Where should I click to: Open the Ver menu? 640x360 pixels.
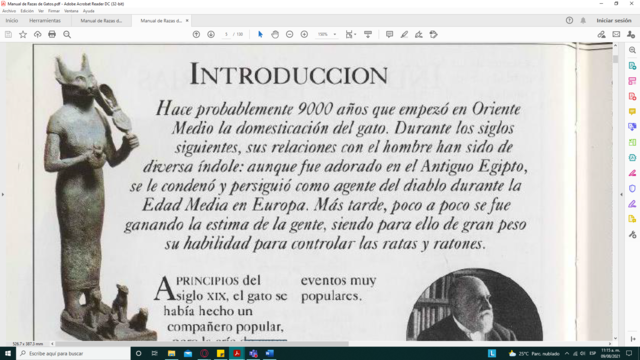pyautogui.click(x=41, y=11)
